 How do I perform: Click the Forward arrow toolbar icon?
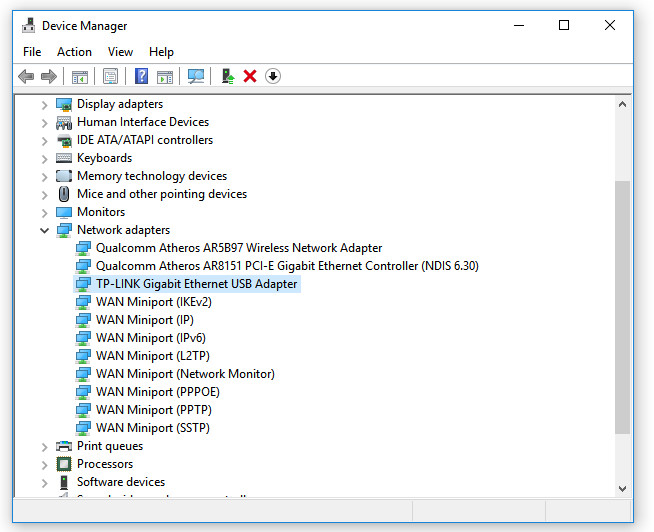49,76
